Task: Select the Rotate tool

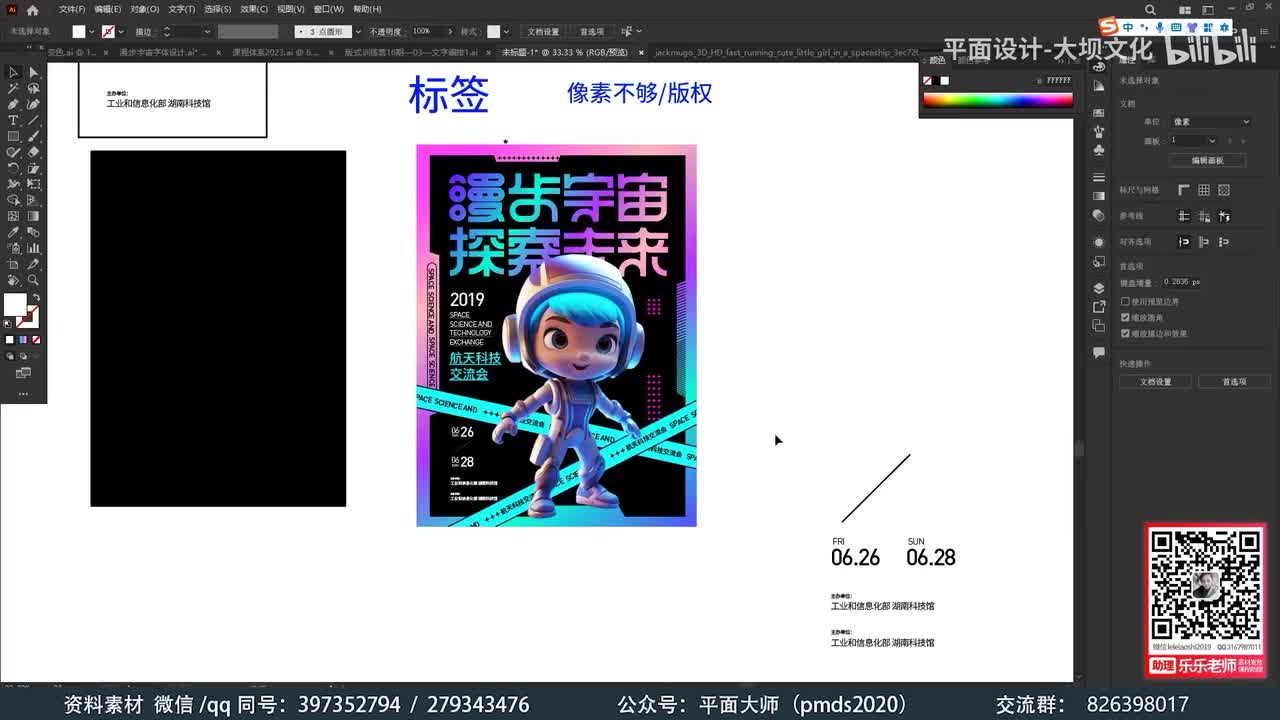Action: pos(13,168)
